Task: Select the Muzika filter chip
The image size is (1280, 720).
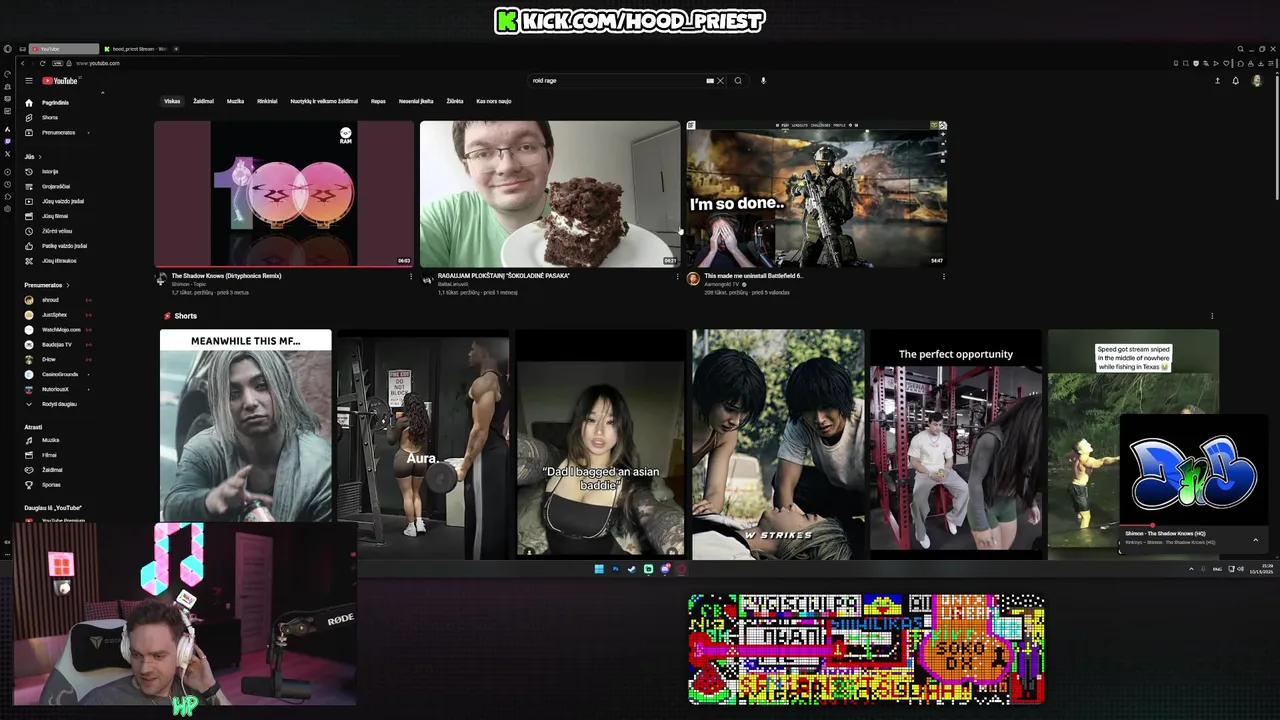Action: (235, 101)
